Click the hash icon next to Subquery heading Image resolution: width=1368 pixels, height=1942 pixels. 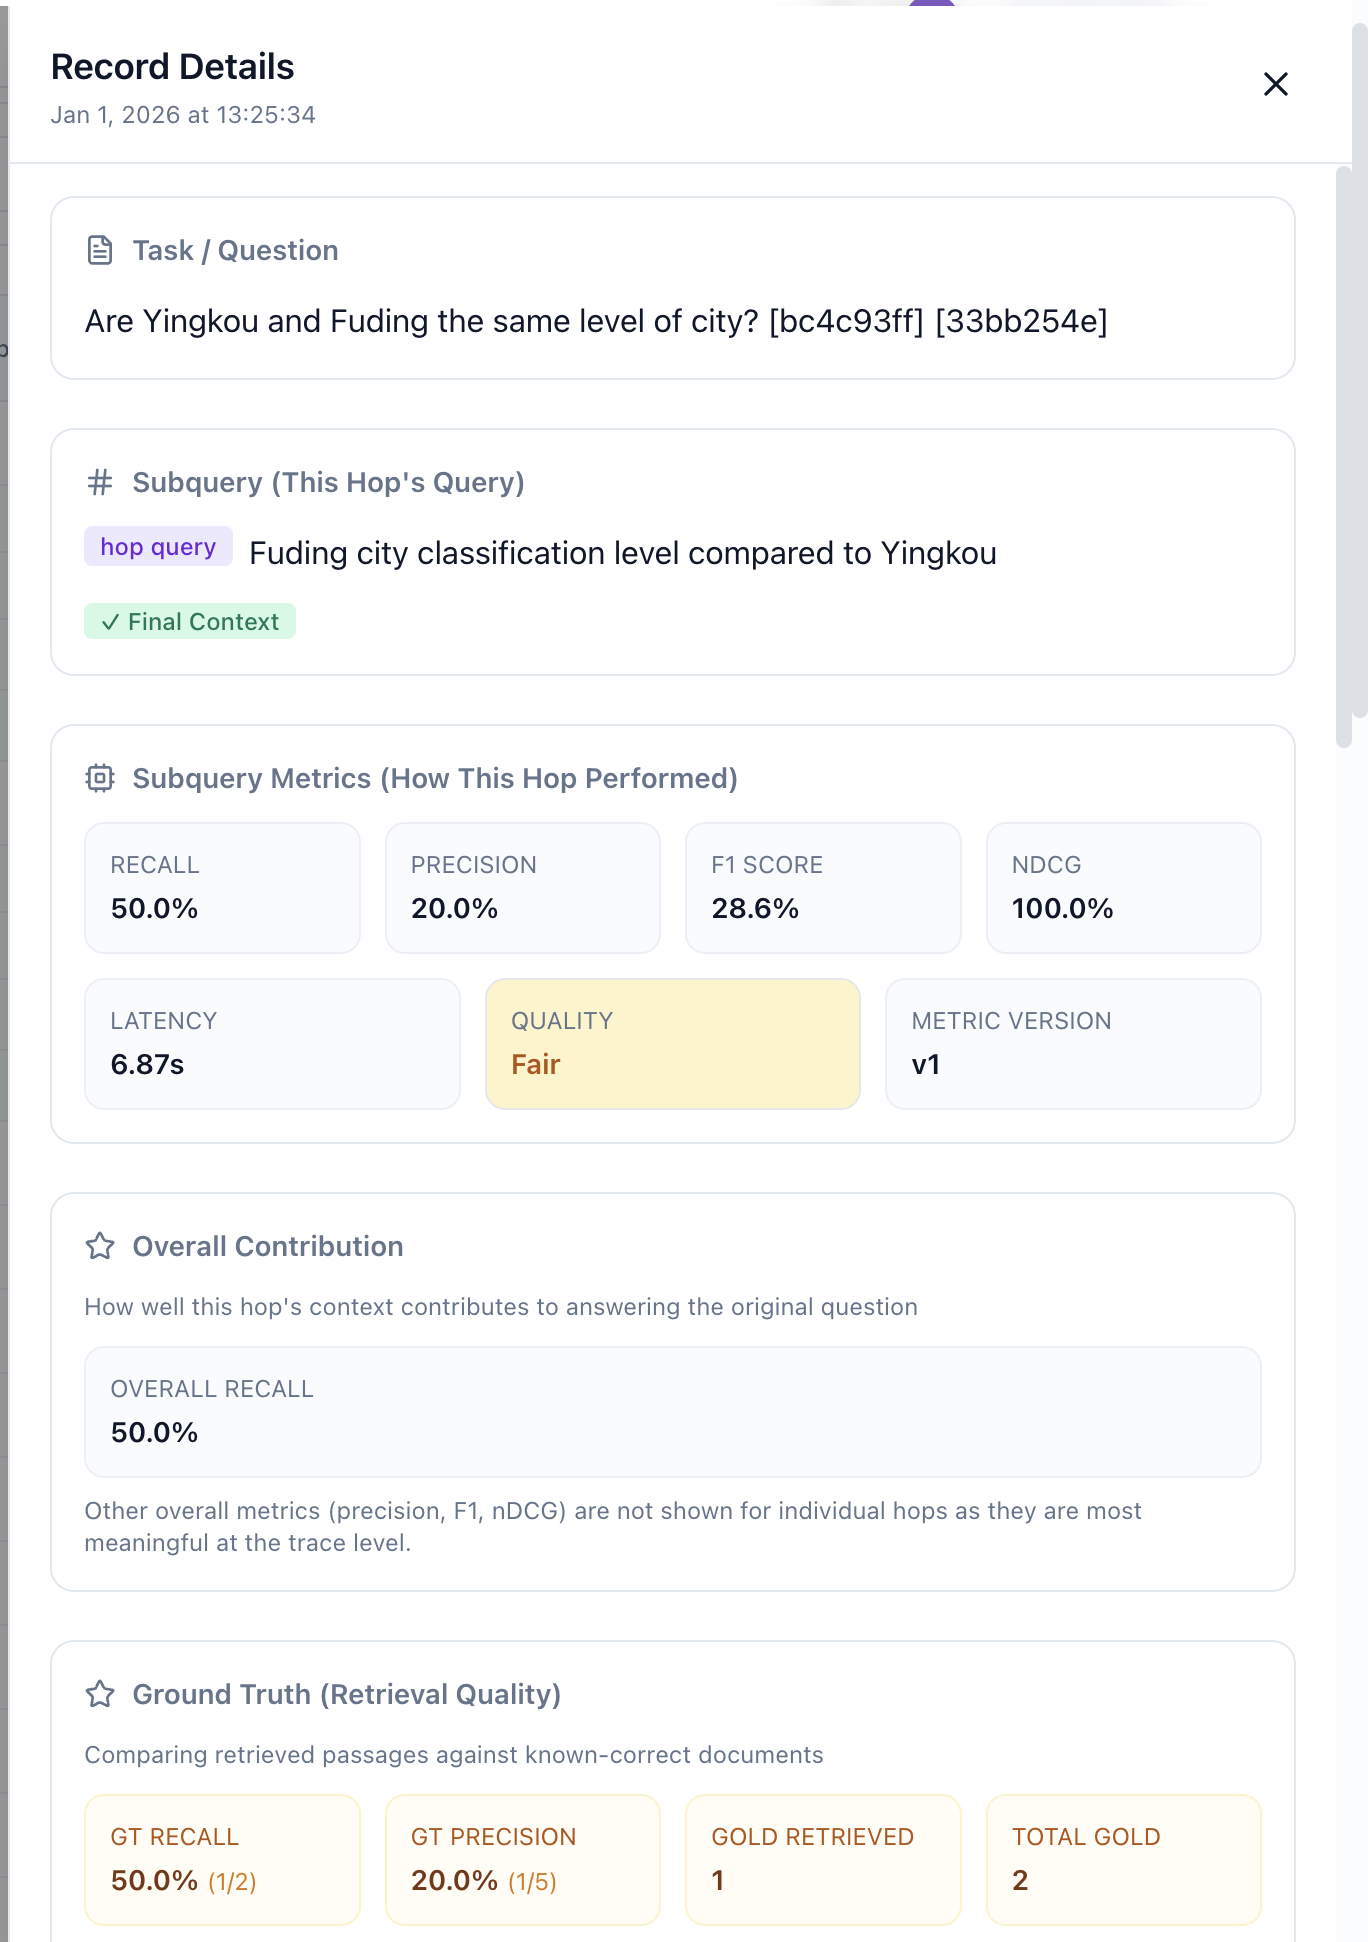coord(100,483)
